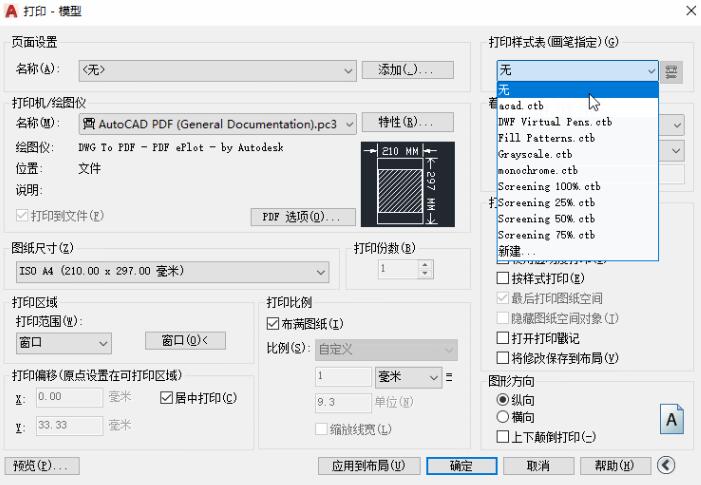Open the 毫米 units dropdown

coord(408,377)
